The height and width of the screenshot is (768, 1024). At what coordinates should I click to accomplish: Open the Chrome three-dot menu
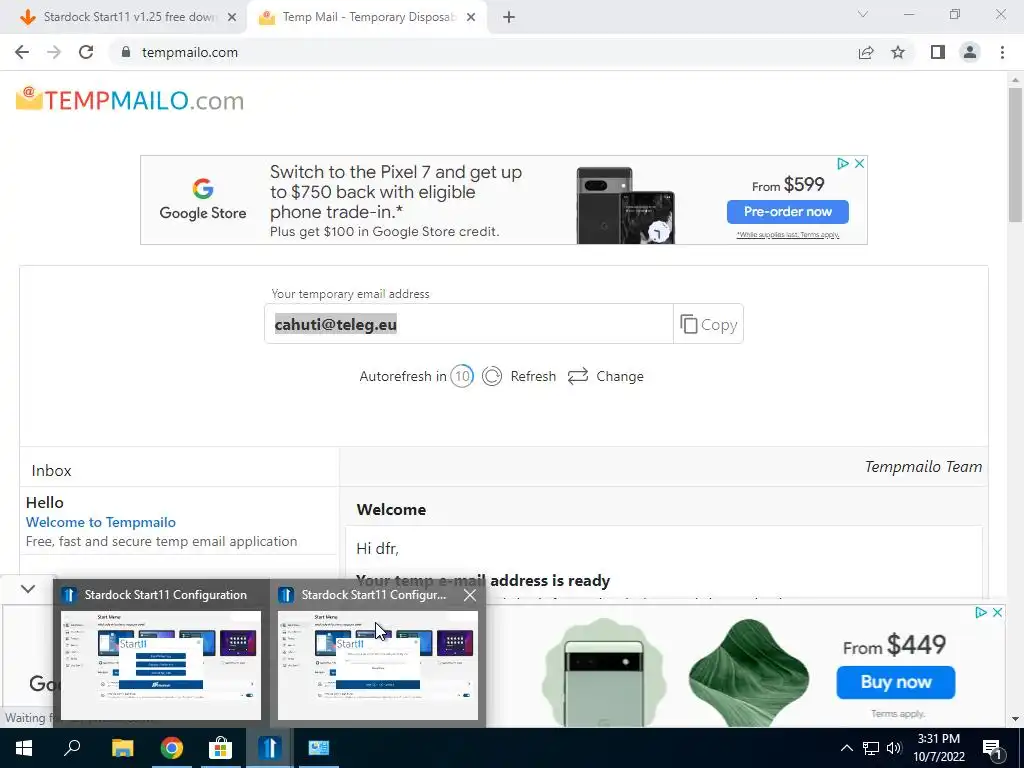[1002, 52]
